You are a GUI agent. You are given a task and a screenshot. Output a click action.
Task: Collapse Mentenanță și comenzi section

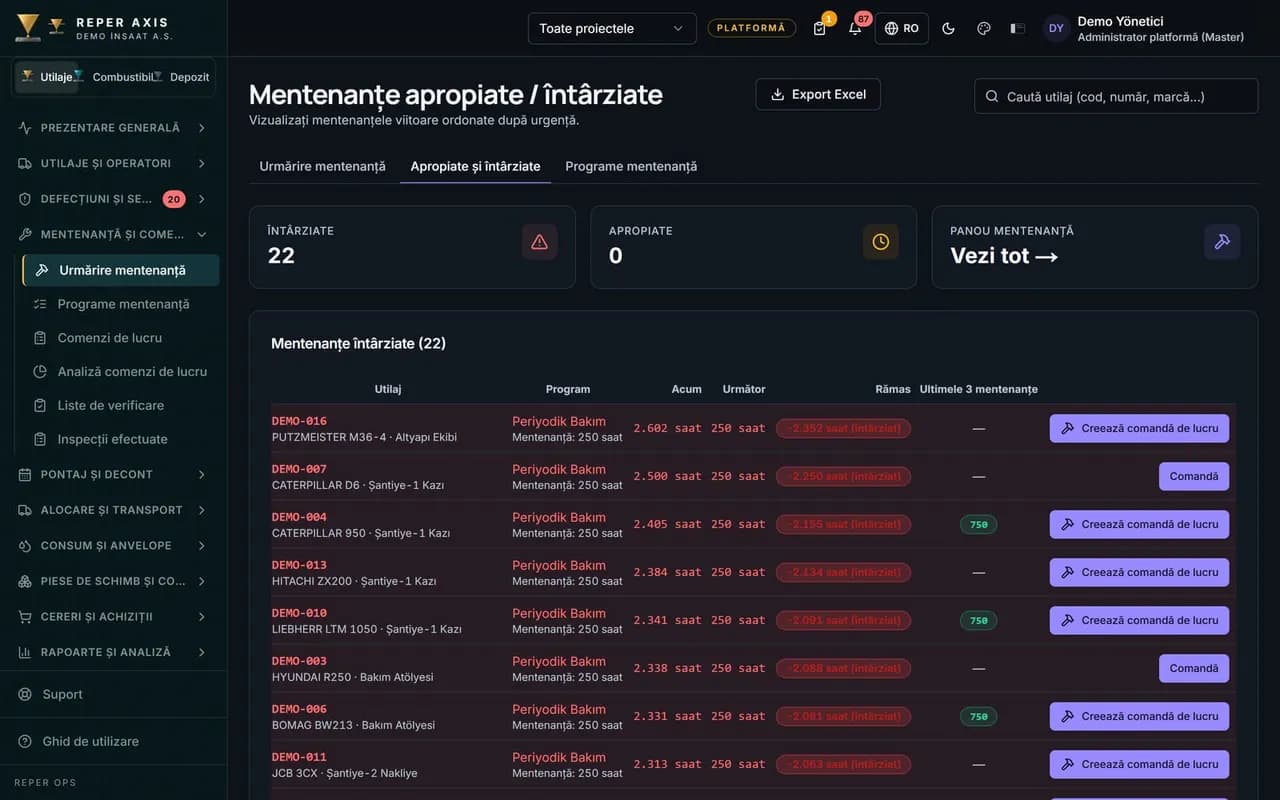click(x=113, y=234)
